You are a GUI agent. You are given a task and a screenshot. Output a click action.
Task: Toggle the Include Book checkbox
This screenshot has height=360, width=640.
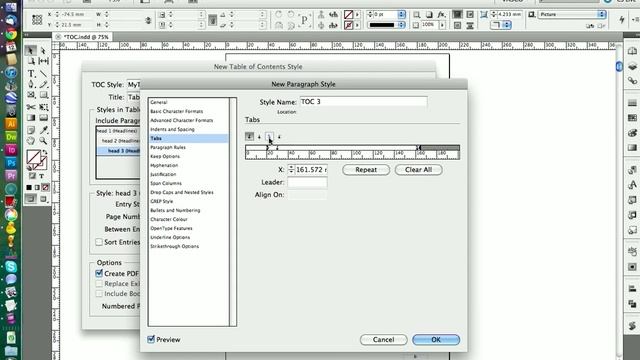pos(99,293)
